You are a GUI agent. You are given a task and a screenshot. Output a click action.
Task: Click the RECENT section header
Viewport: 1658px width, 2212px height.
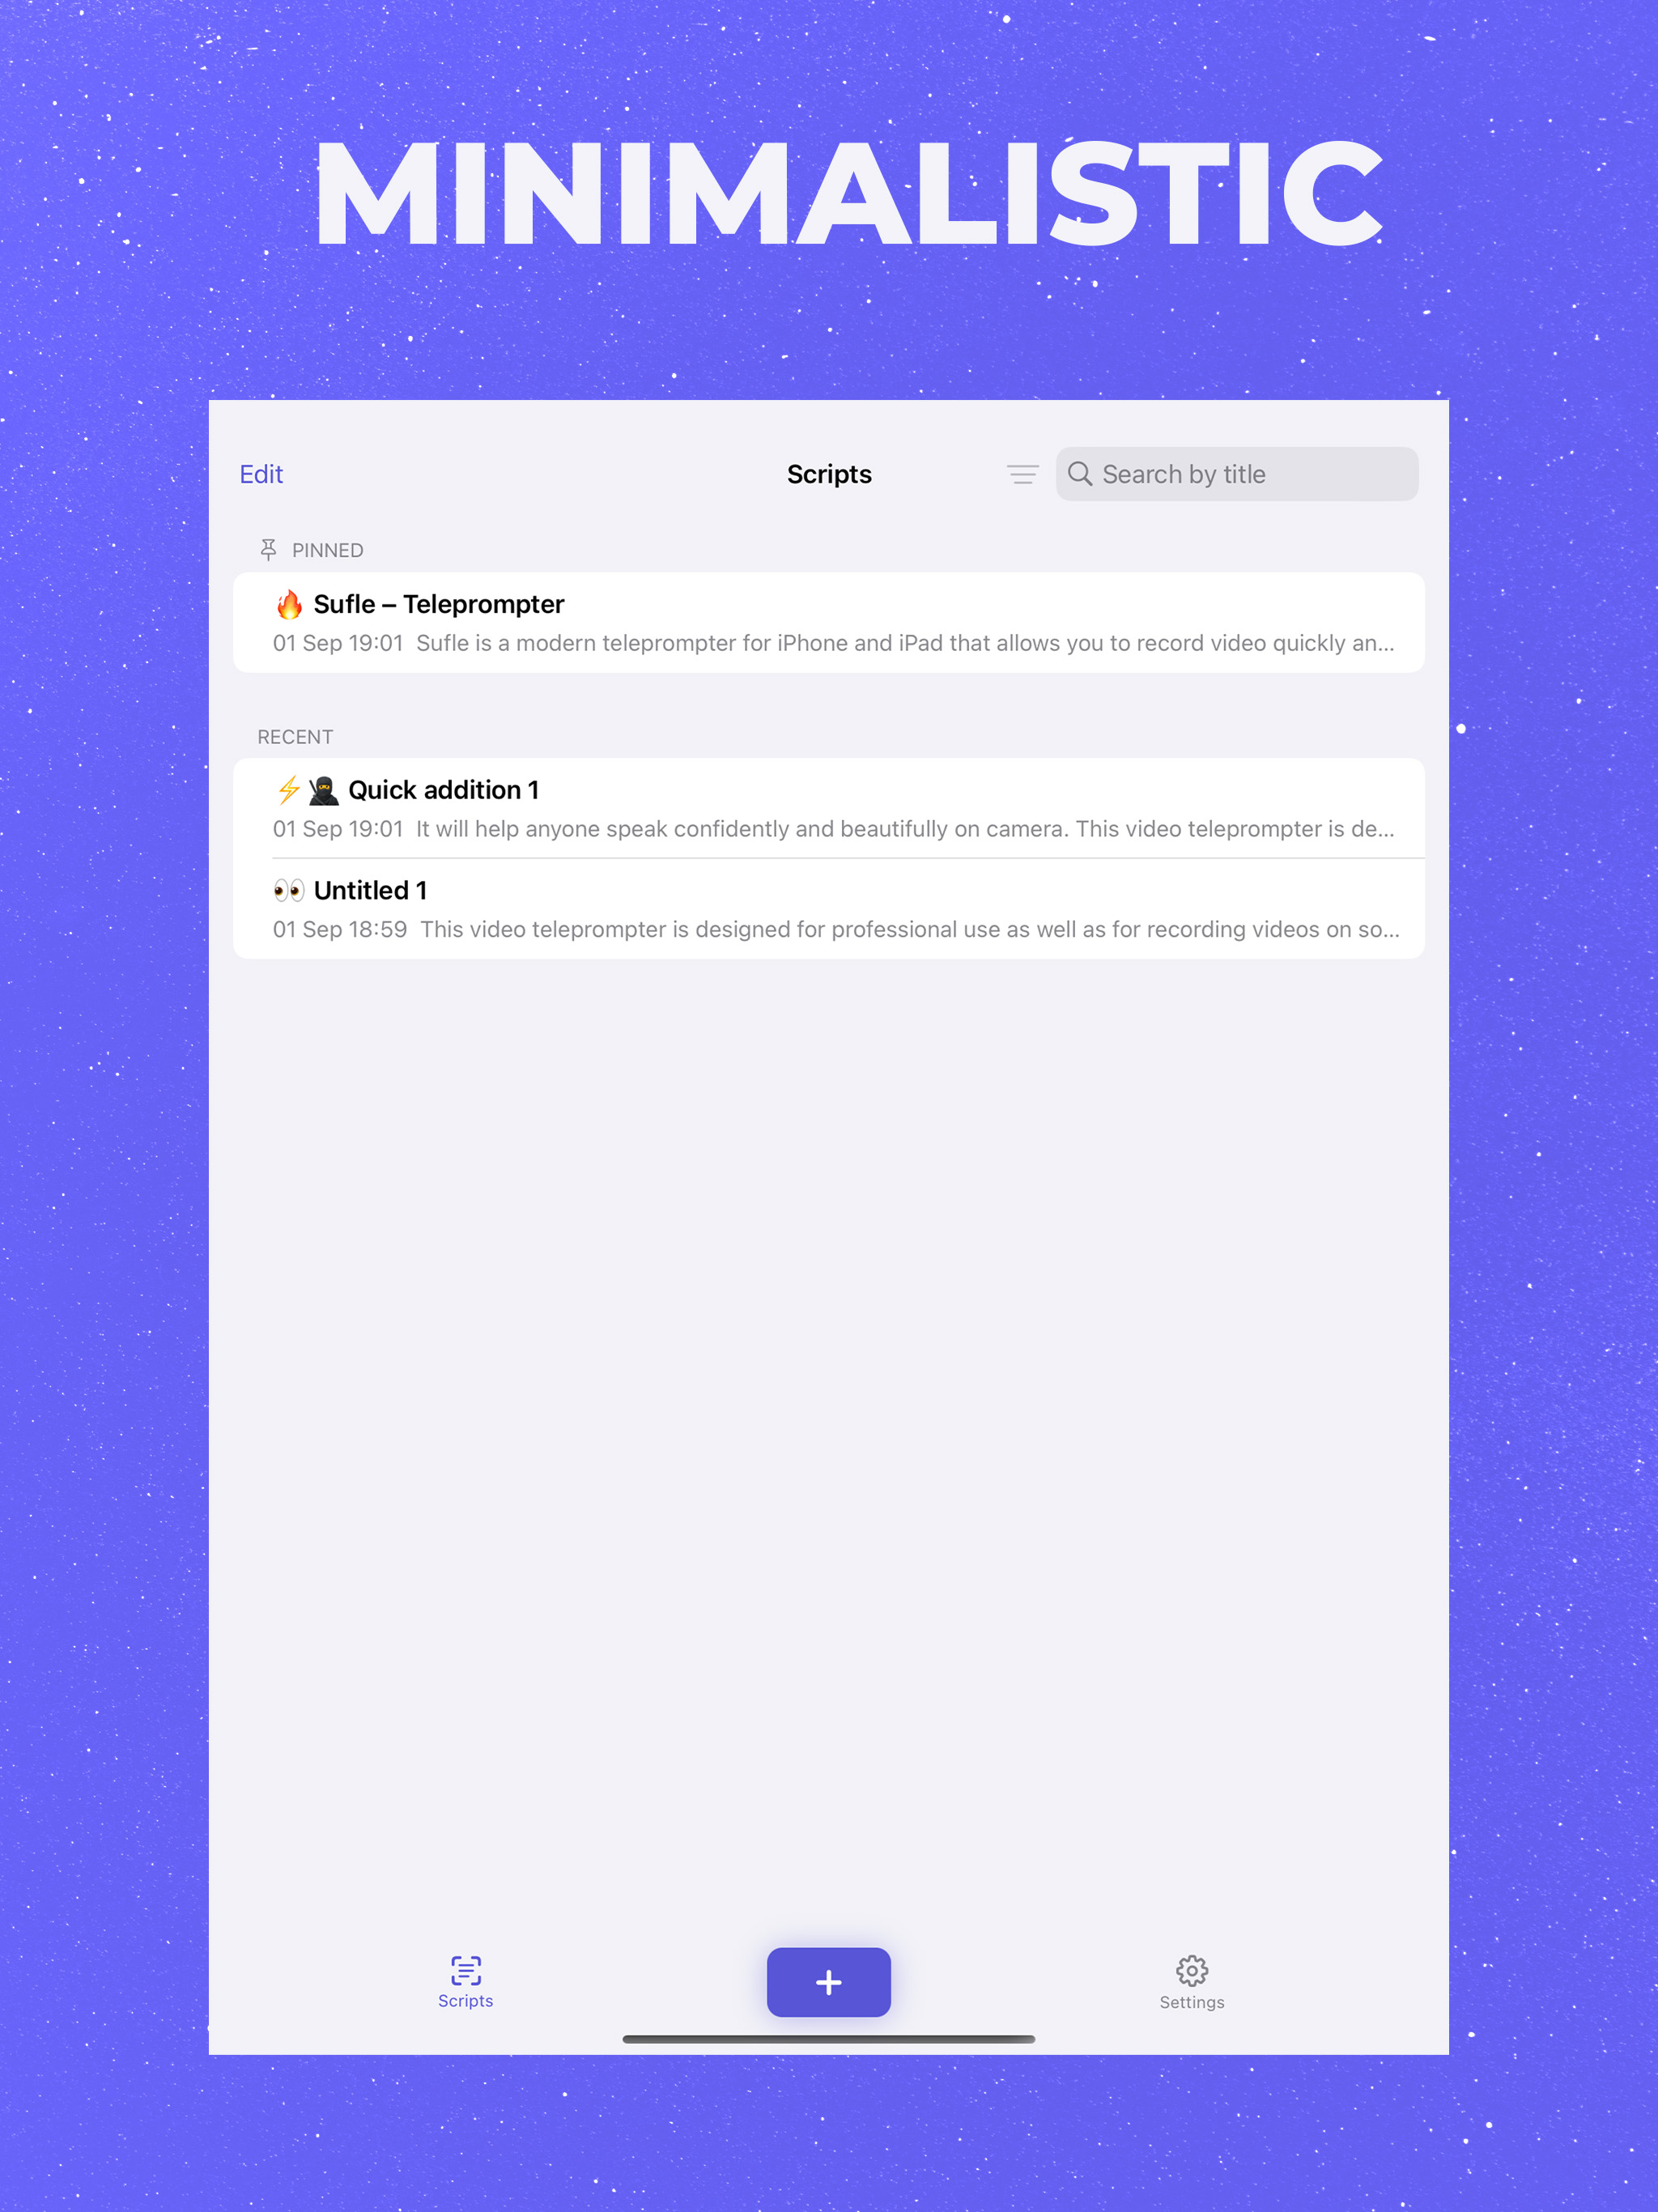coord(295,737)
